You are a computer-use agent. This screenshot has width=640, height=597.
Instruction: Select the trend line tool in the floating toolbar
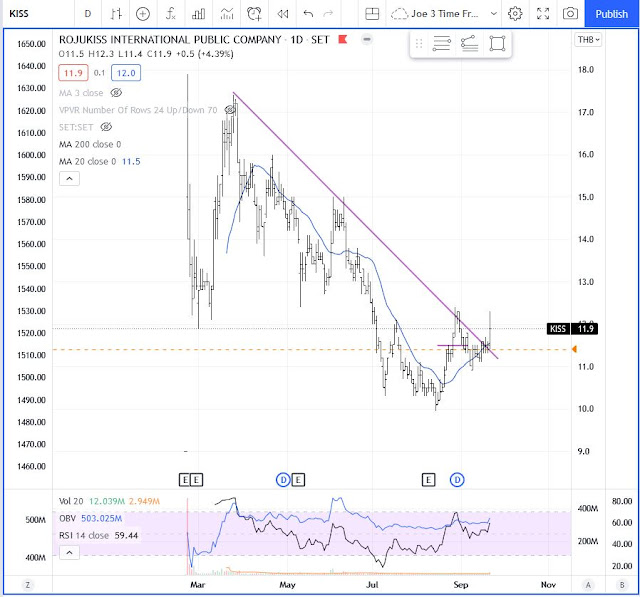coord(469,43)
